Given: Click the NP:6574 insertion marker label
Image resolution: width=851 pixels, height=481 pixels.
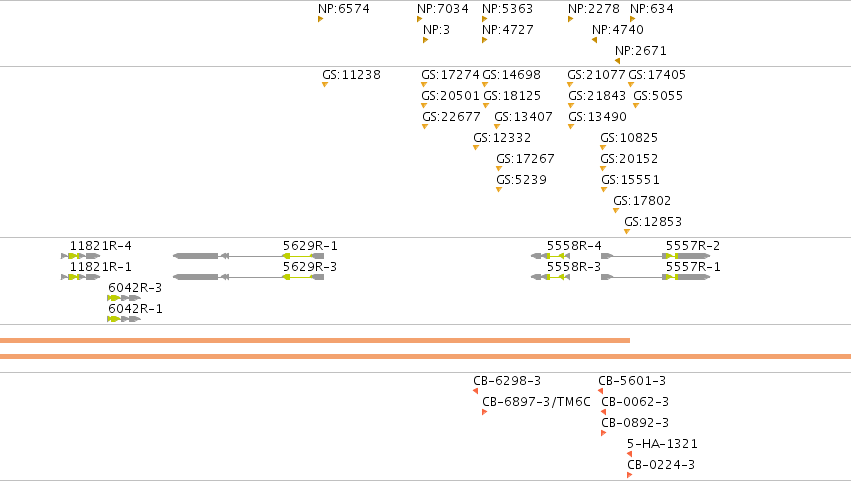Looking at the screenshot, I should 344,9.
